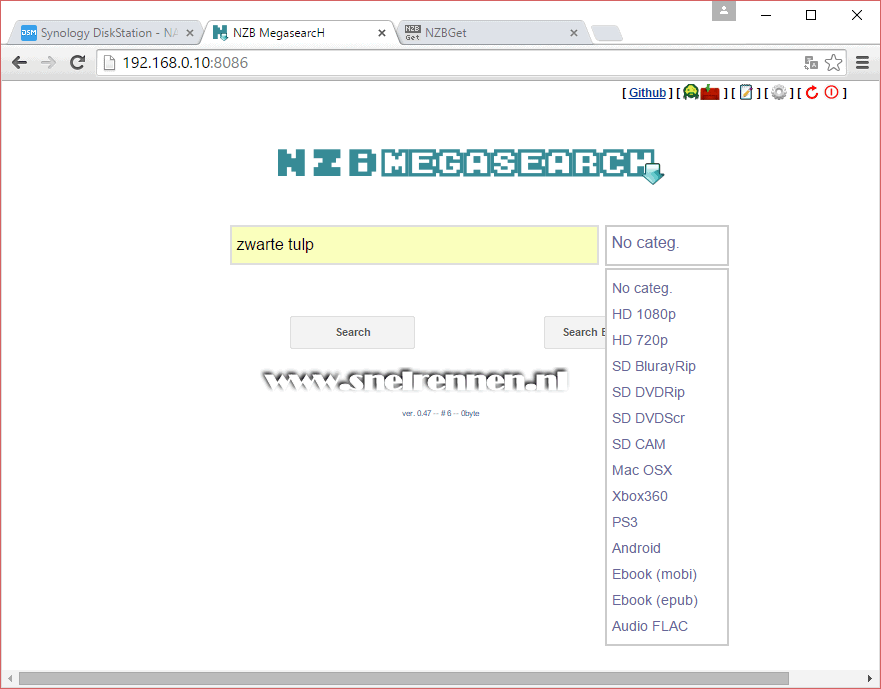Image resolution: width=881 pixels, height=689 pixels.
Task: Click the horizontal scrollbar thumb
Action: pyautogui.click(x=403, y=678)
